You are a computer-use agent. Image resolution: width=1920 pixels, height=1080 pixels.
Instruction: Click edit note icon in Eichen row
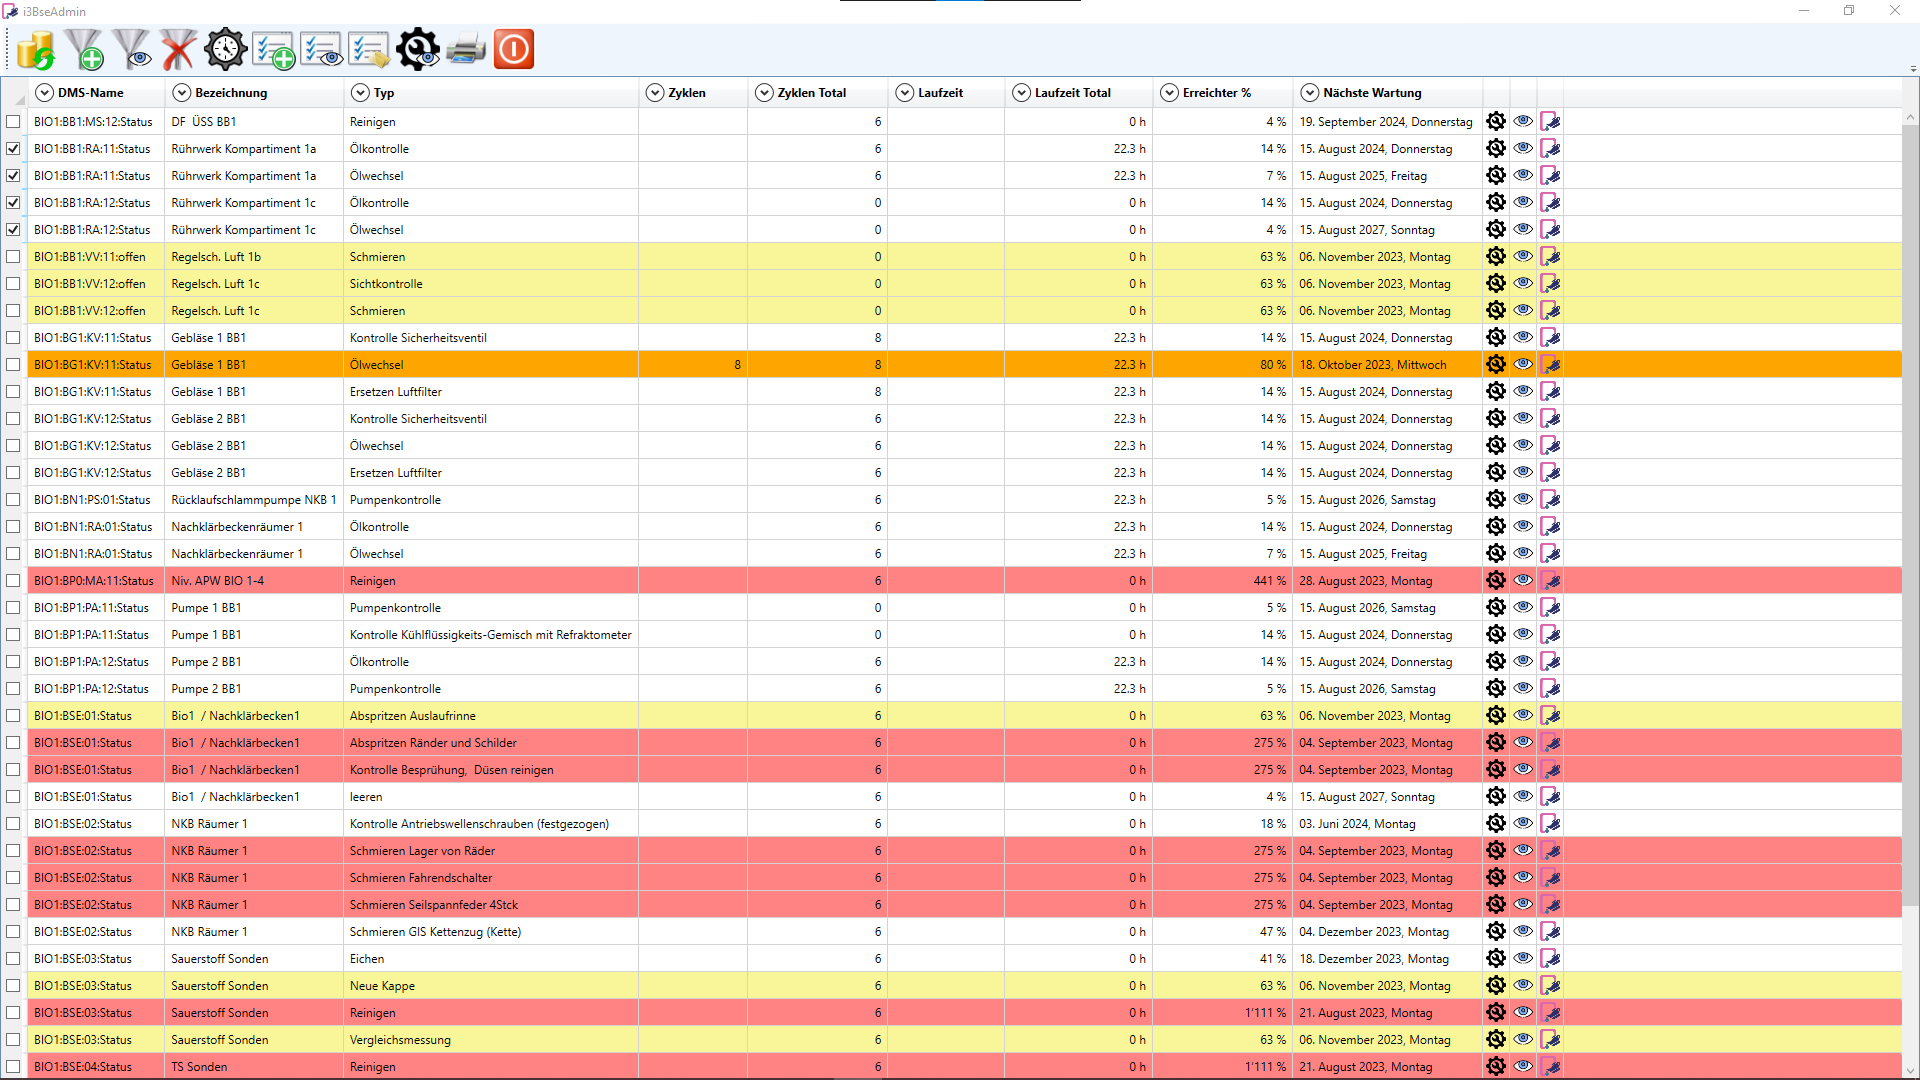coord(1550,959)
